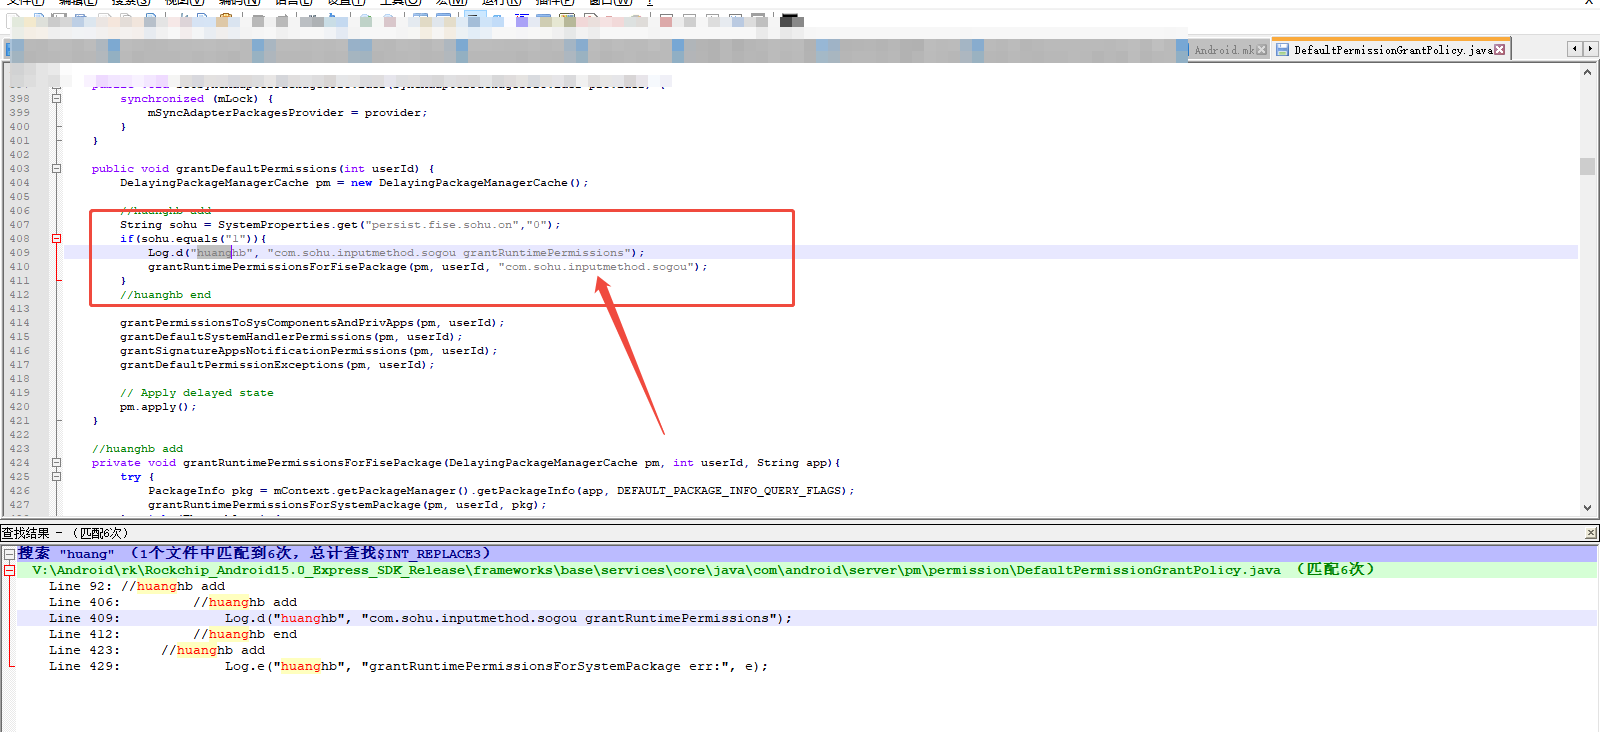This screenshot has width=1600, height=732.
Task: Open search result Line 409 Log.d entry
Action: coord(420,618)
